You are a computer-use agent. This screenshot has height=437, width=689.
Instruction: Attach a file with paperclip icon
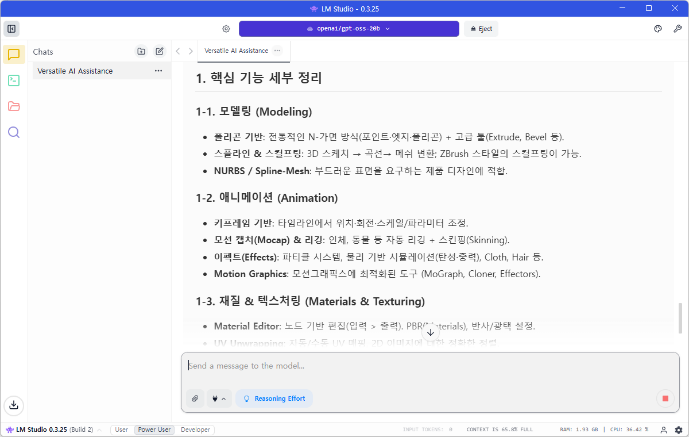click(x=195, y=398)
